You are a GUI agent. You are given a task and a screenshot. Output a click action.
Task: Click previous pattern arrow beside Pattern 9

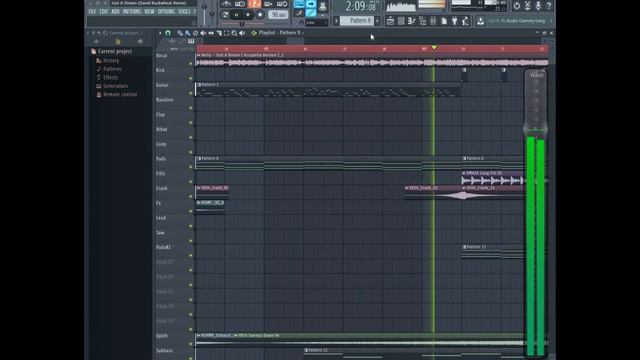pyautogui.click(x=336, y=20)
